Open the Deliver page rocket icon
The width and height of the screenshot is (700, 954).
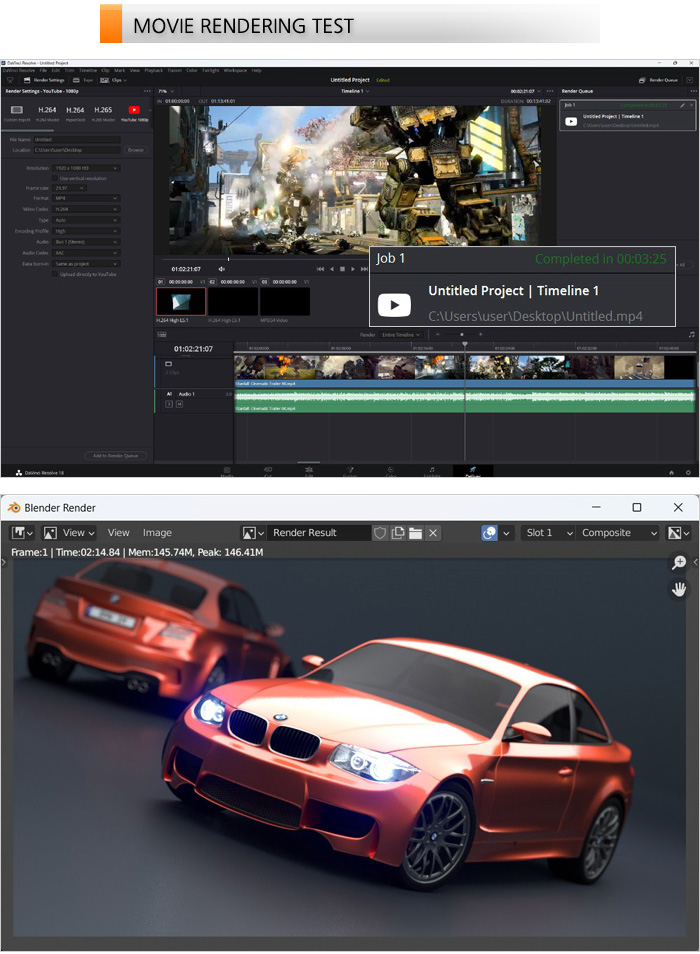coord(472,469)
